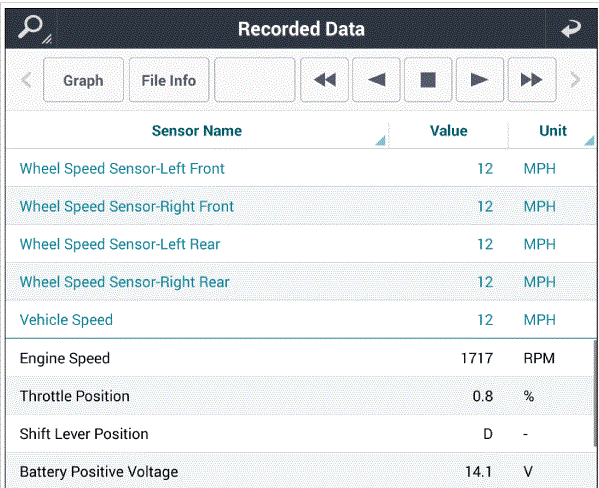Screen dimensions: 599x488
Task: Select the Vehicle Speed row
Action: coord(301,319)
